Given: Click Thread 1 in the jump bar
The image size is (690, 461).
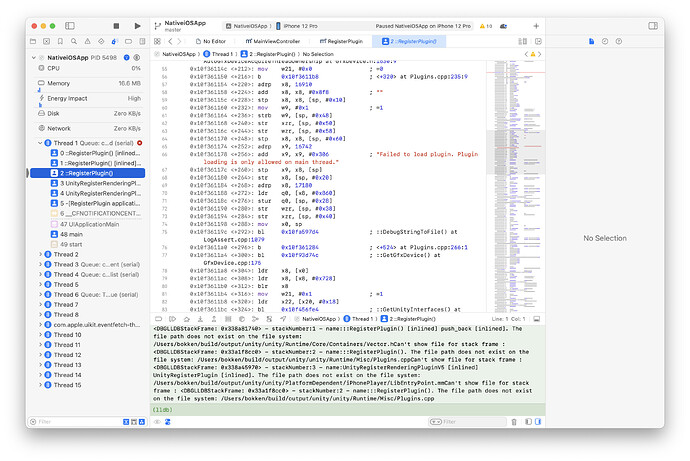Looking at the screenshot, I should [218, 54].
